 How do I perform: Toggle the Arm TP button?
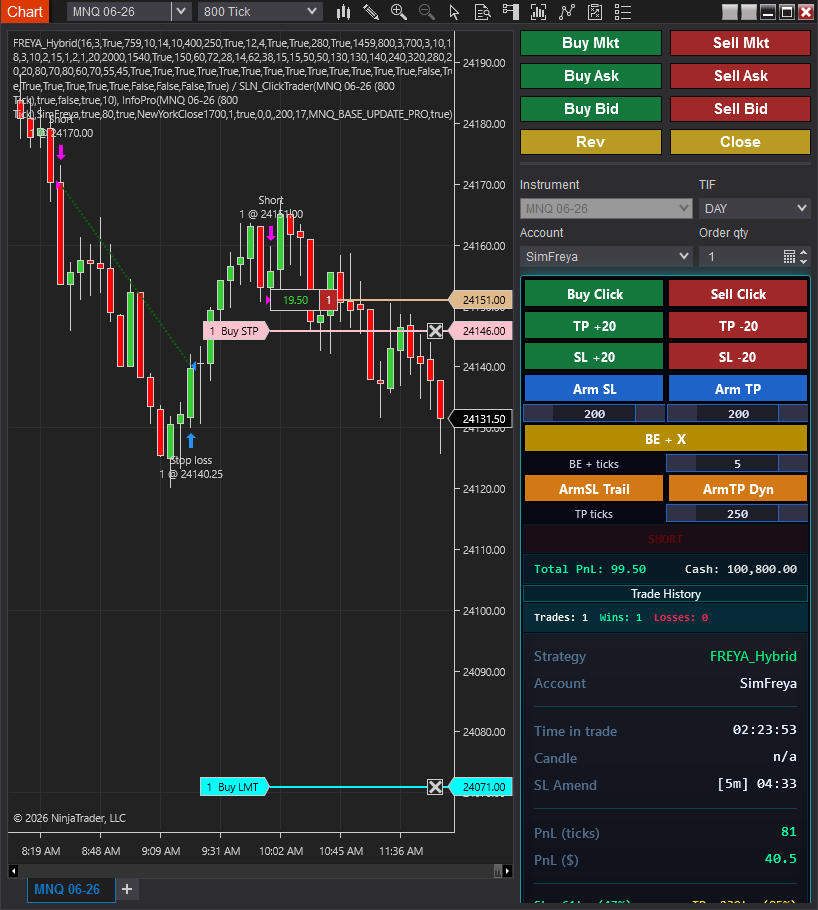[x=737, y=389]
